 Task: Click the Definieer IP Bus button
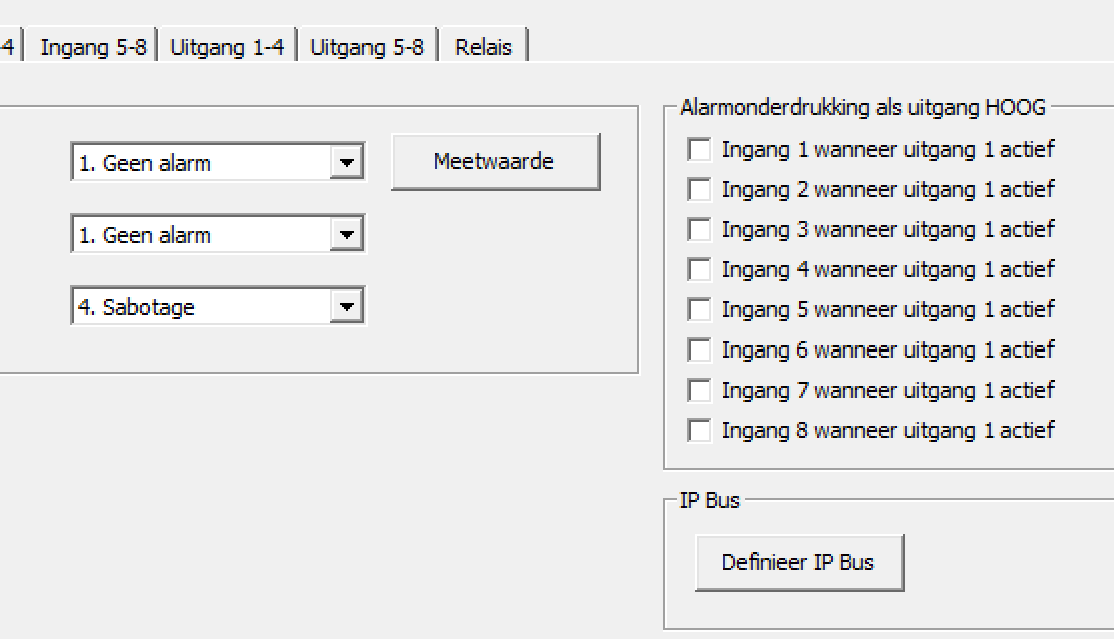pyautogui.click(x=798, y=563)
